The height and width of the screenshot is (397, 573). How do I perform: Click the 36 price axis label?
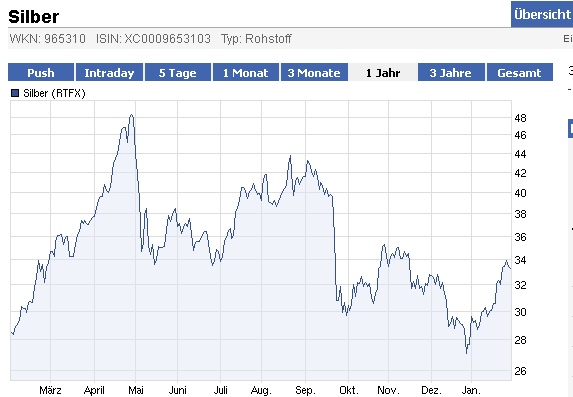(x=520, y=237)
